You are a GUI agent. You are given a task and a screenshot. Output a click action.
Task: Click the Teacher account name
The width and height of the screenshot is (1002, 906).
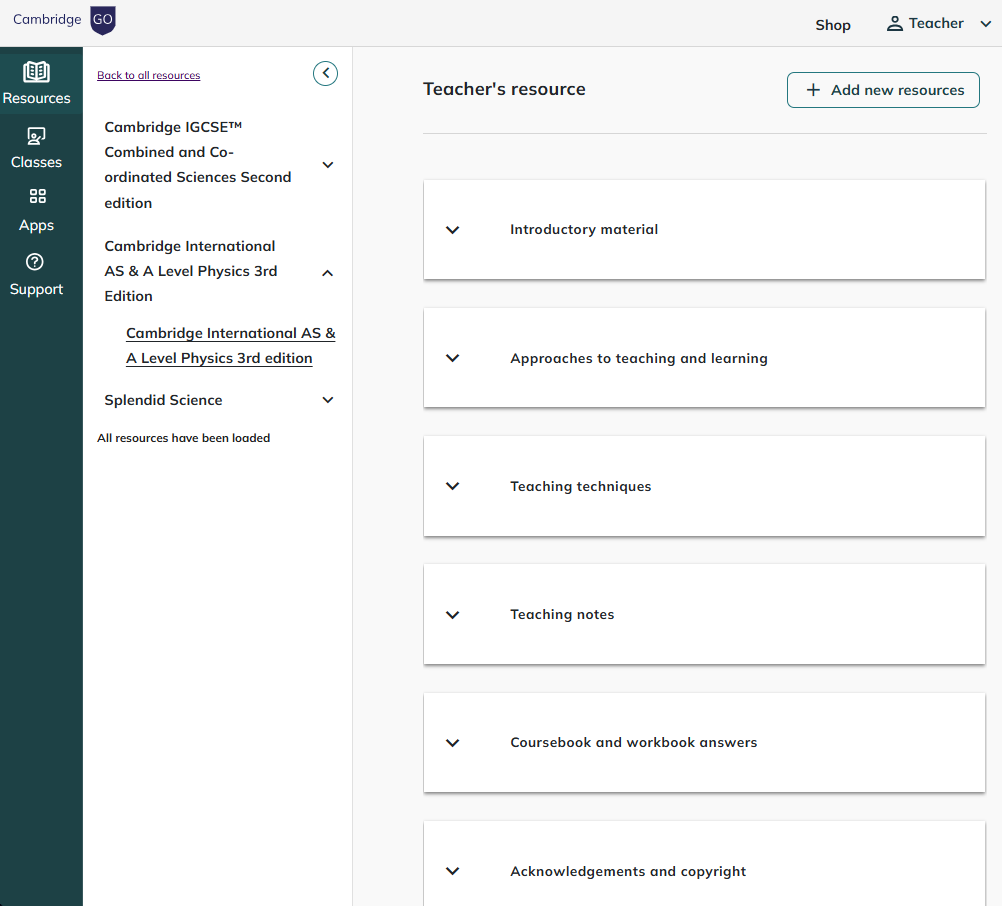(936, 24)
